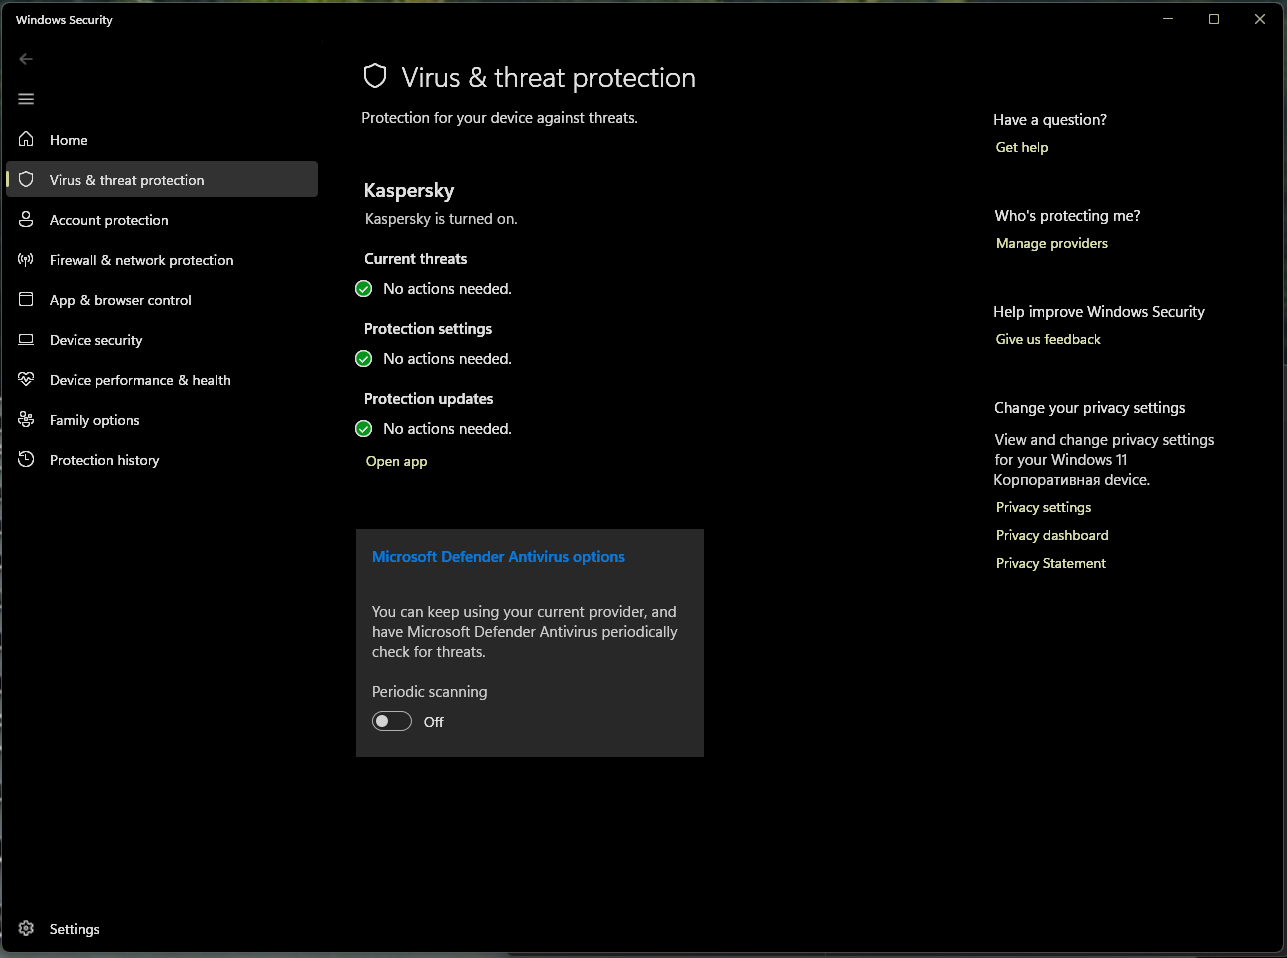This screenshot has width=1287, height=958.
Task: Click the Family options people icon
Action: tap(26, 419)
